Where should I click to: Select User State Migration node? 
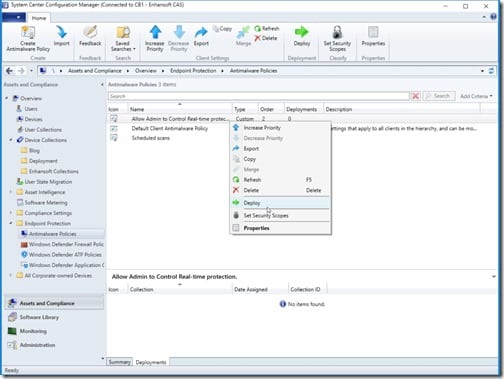click(x=48, y=182)
